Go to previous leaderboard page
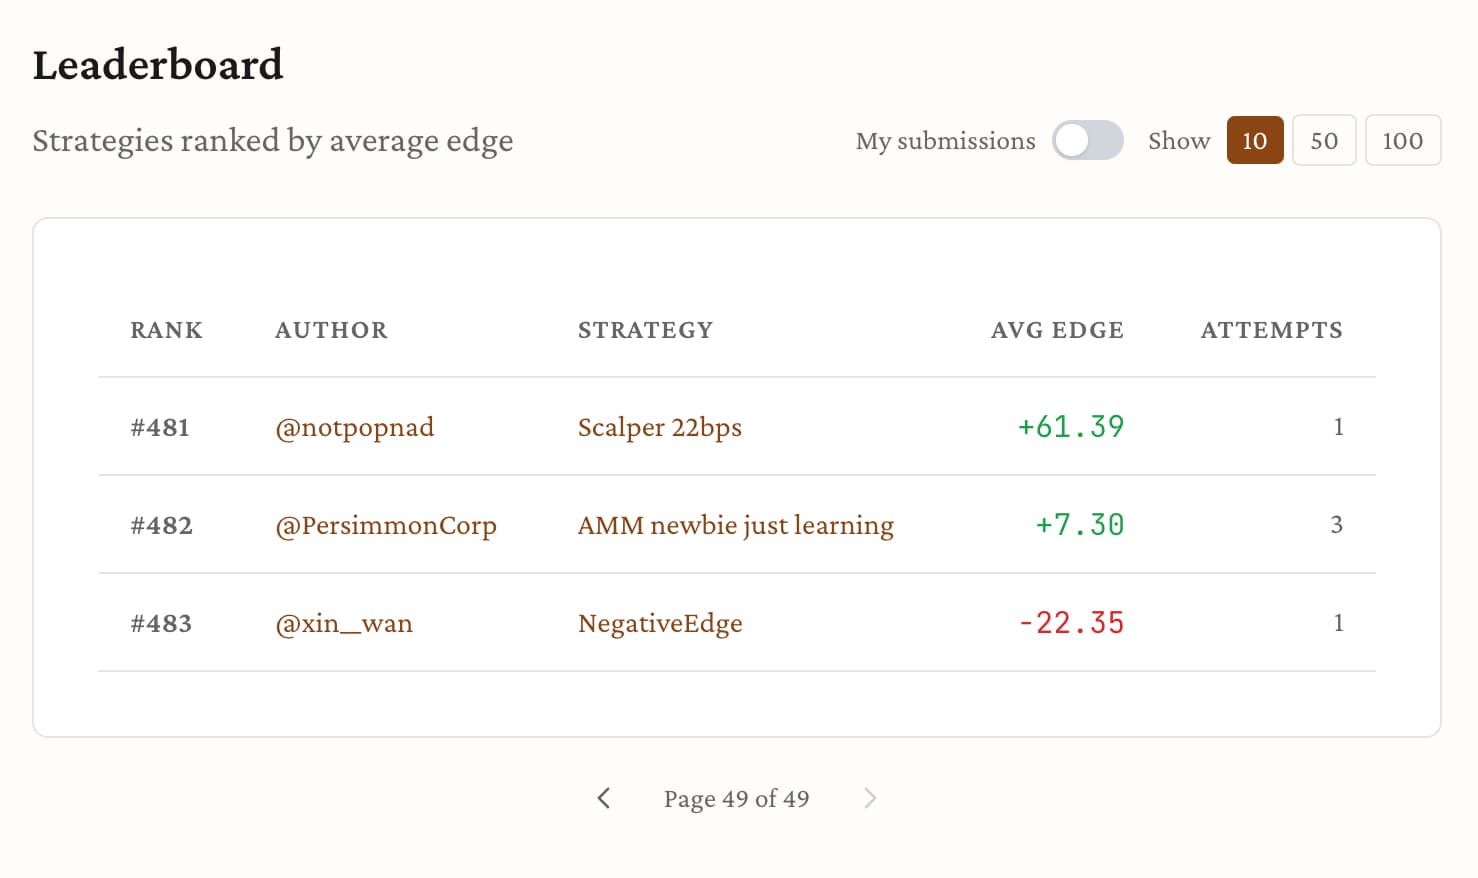Image resolution: width=1478 pixels, height=878 pixels. (603, 798)
